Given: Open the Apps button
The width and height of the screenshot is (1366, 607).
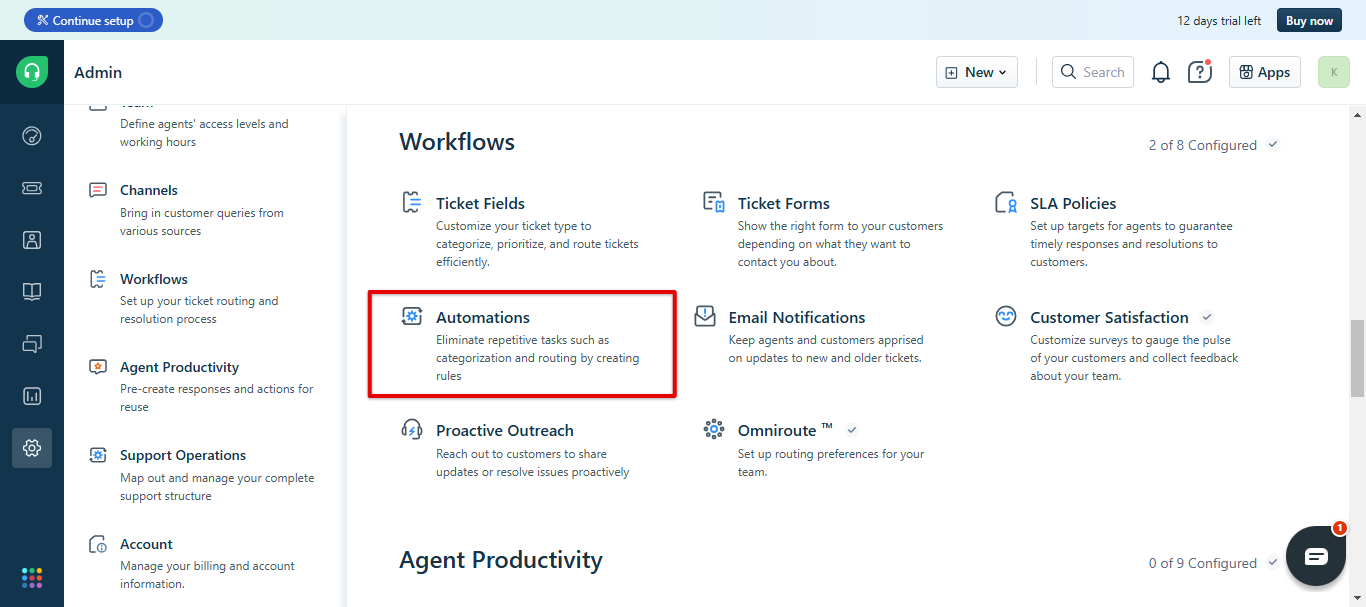Looking at the screenshot, I should tap(1265, 72).
